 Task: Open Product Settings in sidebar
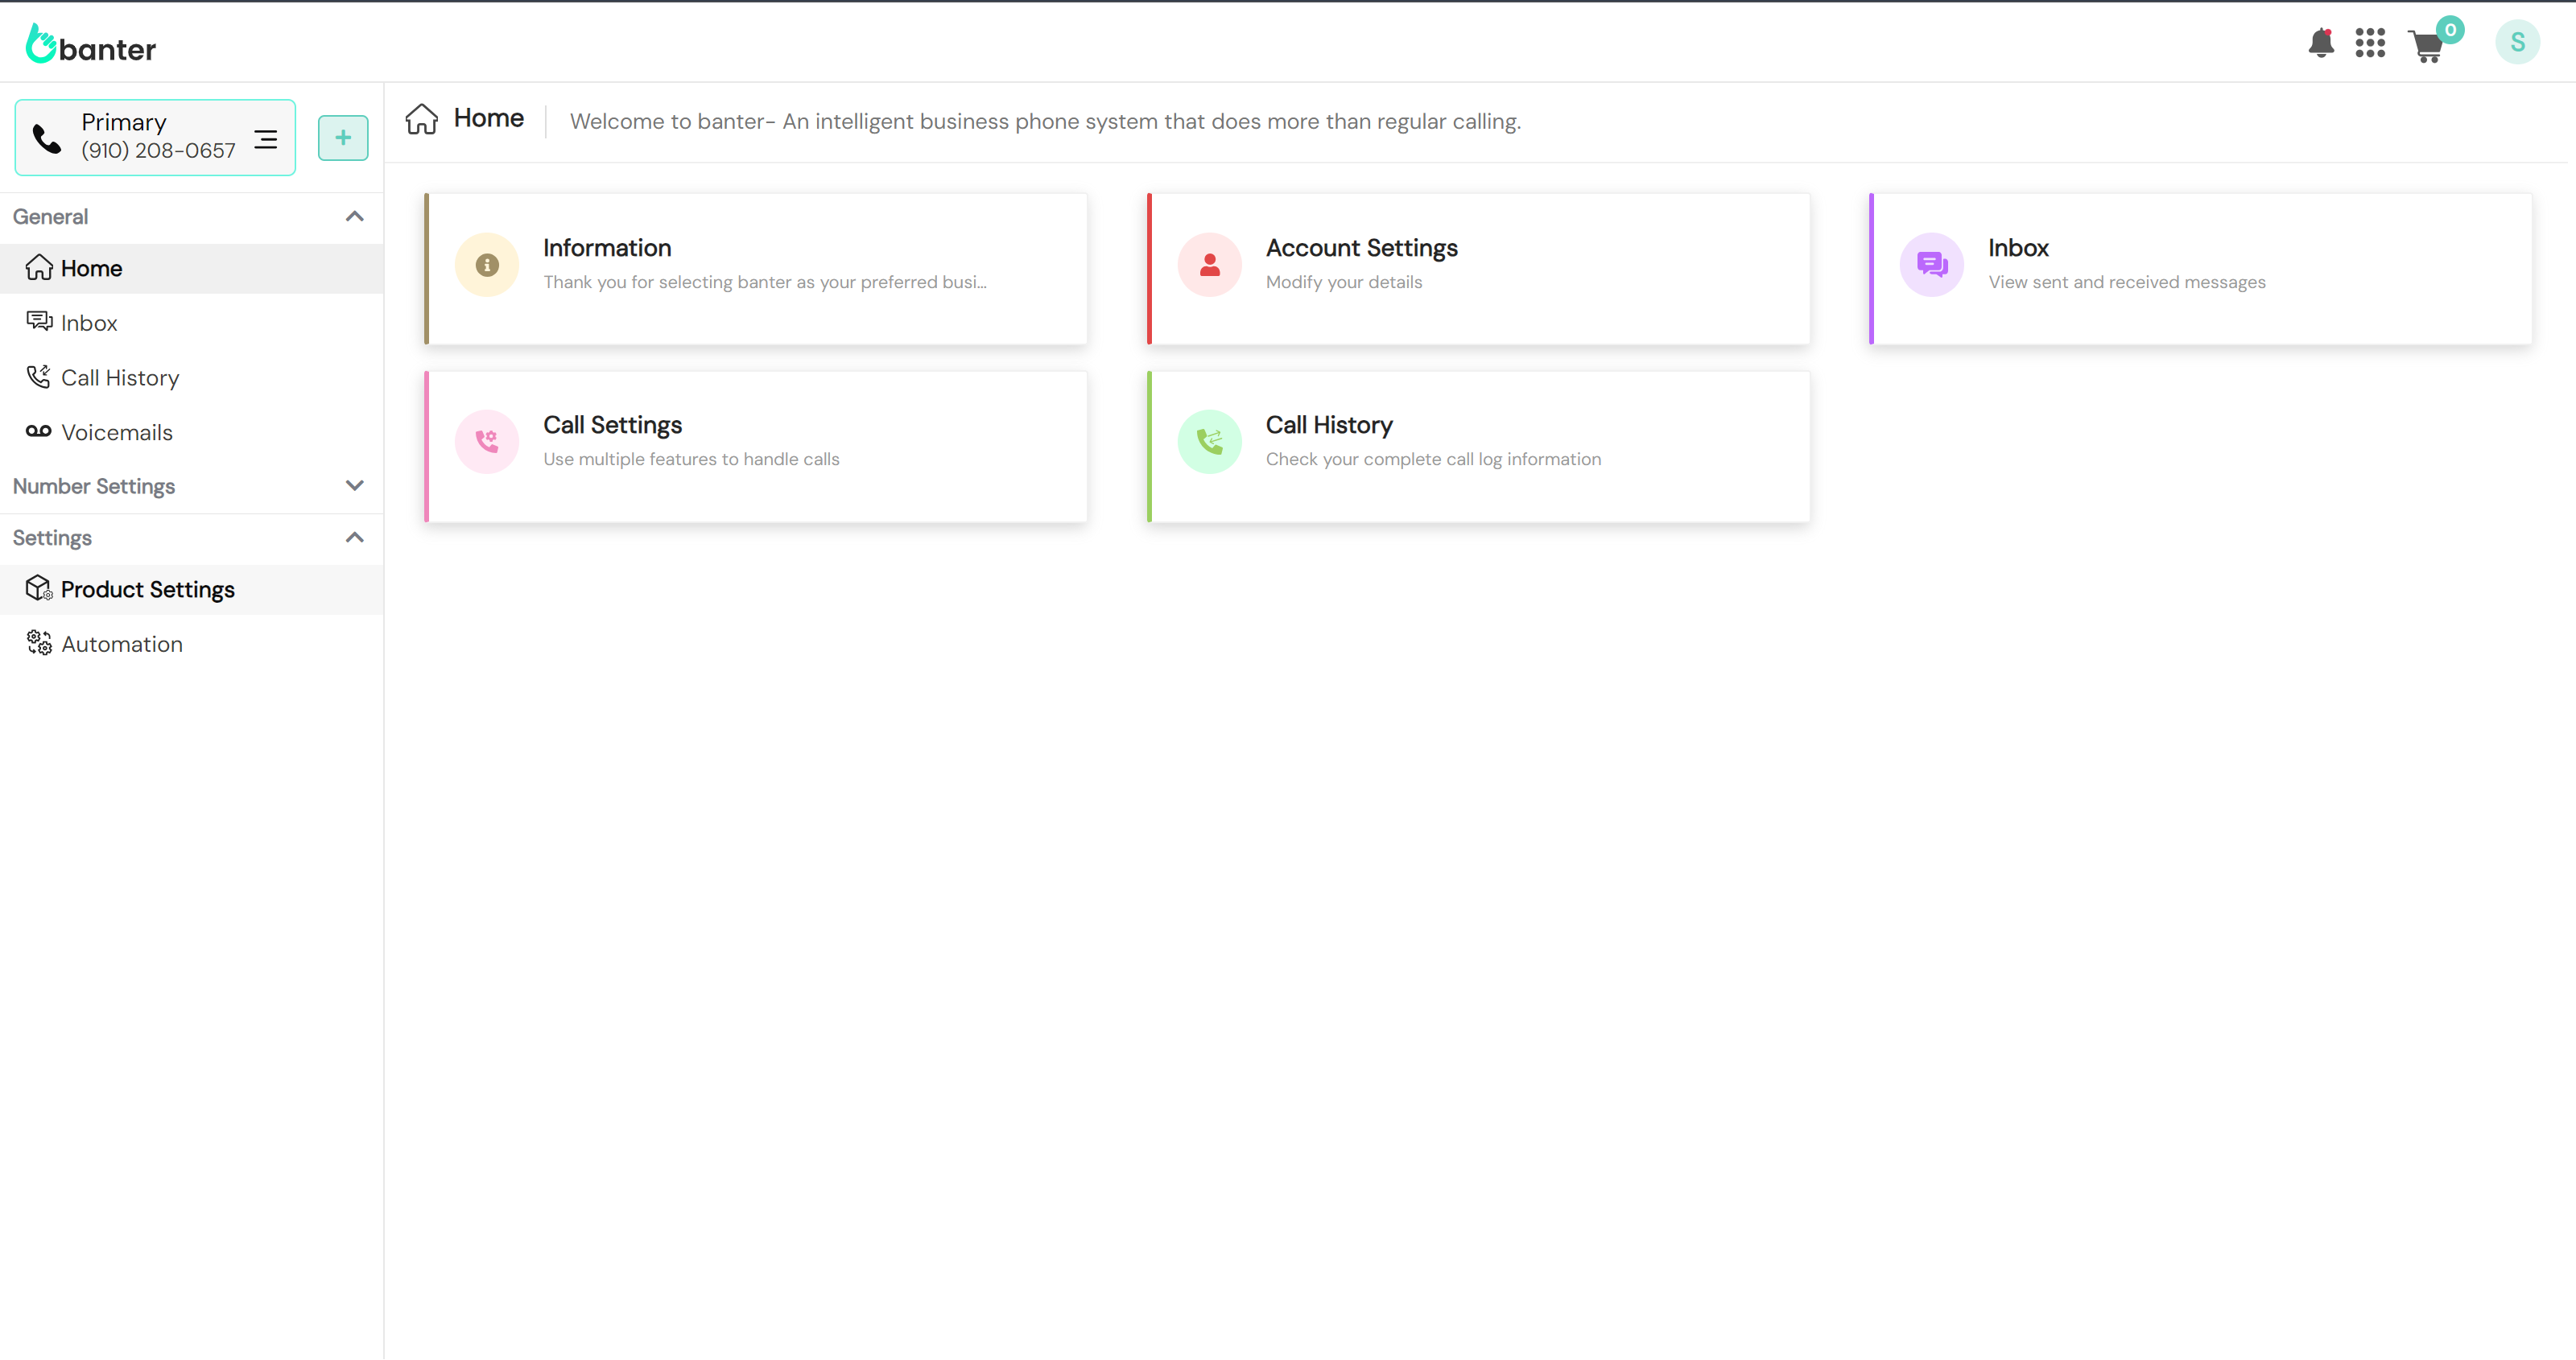click(147, 590)
